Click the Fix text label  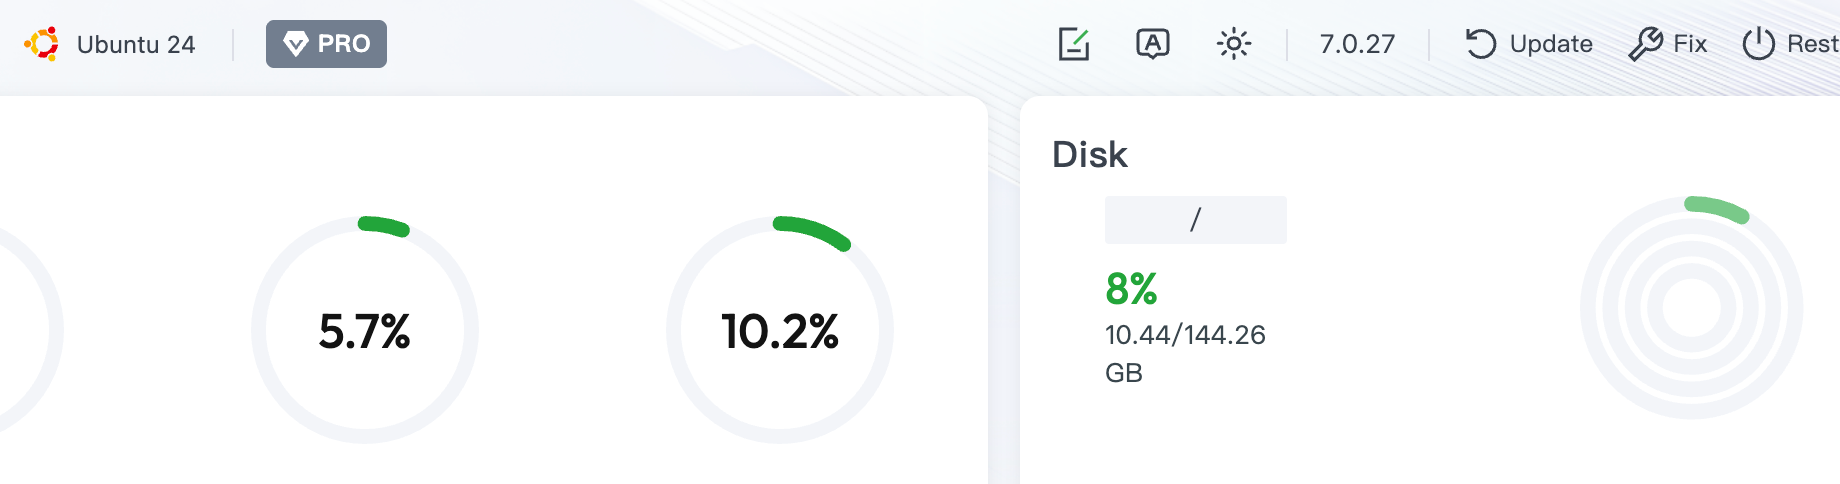click(x=1690, y=44)
